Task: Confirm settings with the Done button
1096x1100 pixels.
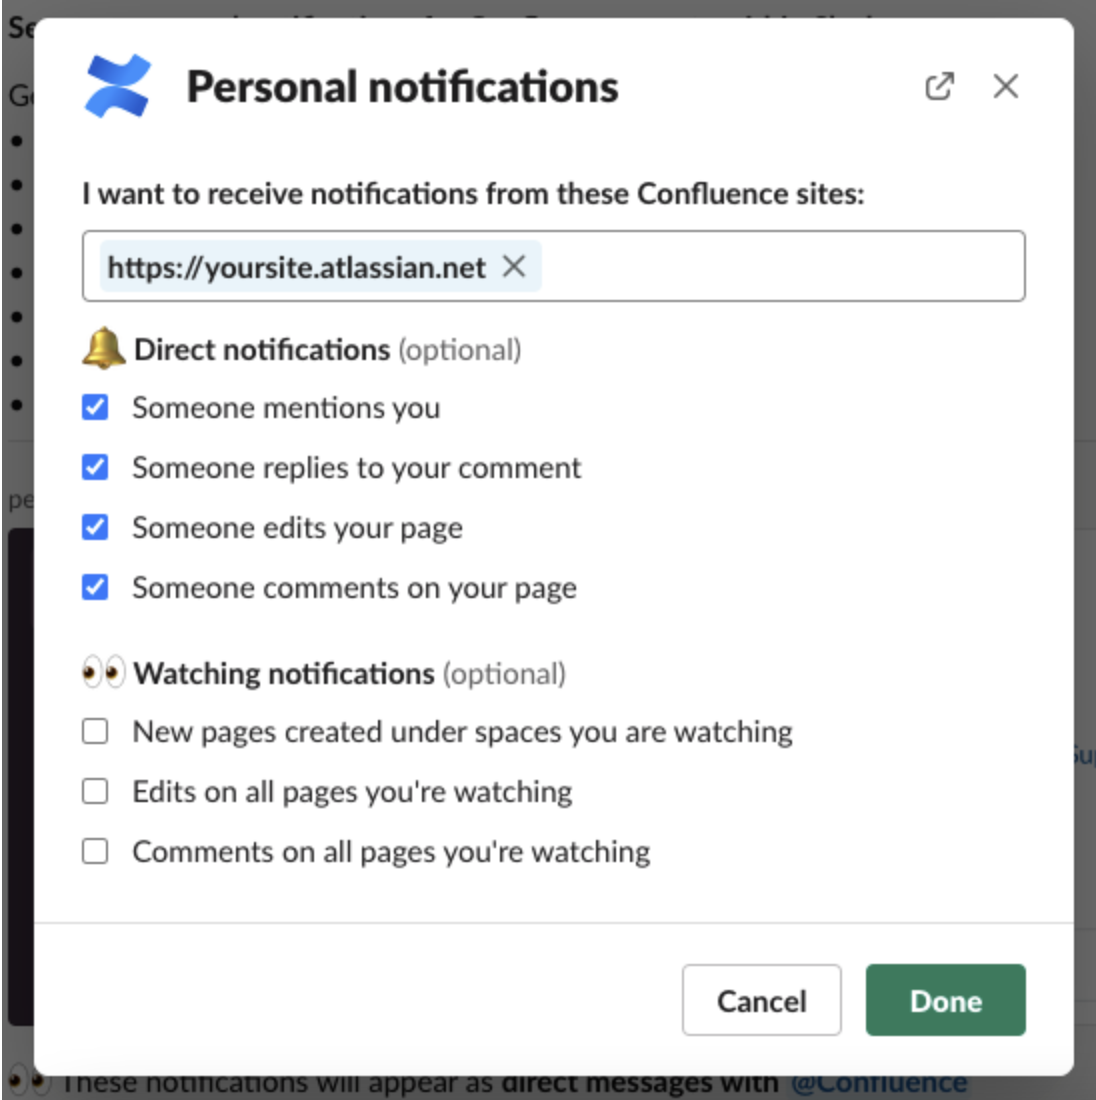Action: click(945, 1000)
